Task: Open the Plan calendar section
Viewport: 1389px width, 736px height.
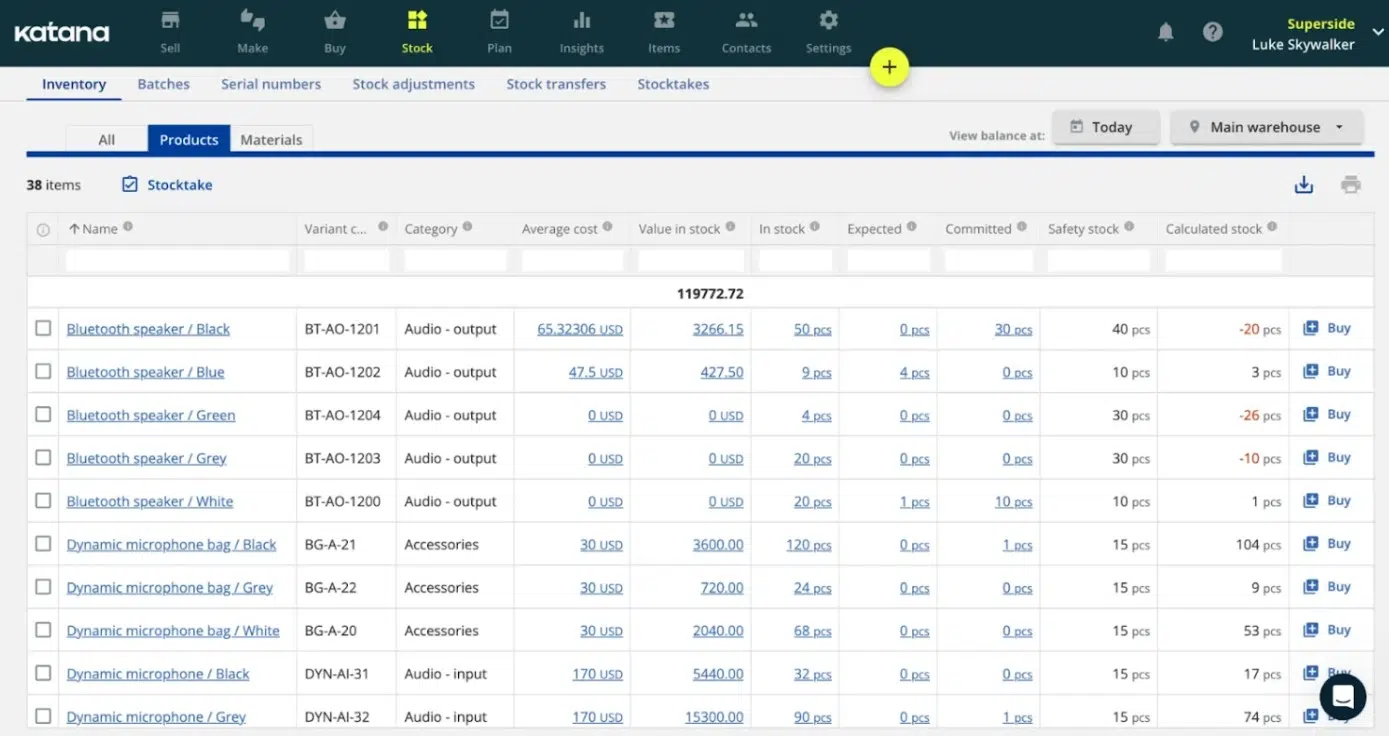Action: click(499, 31)
